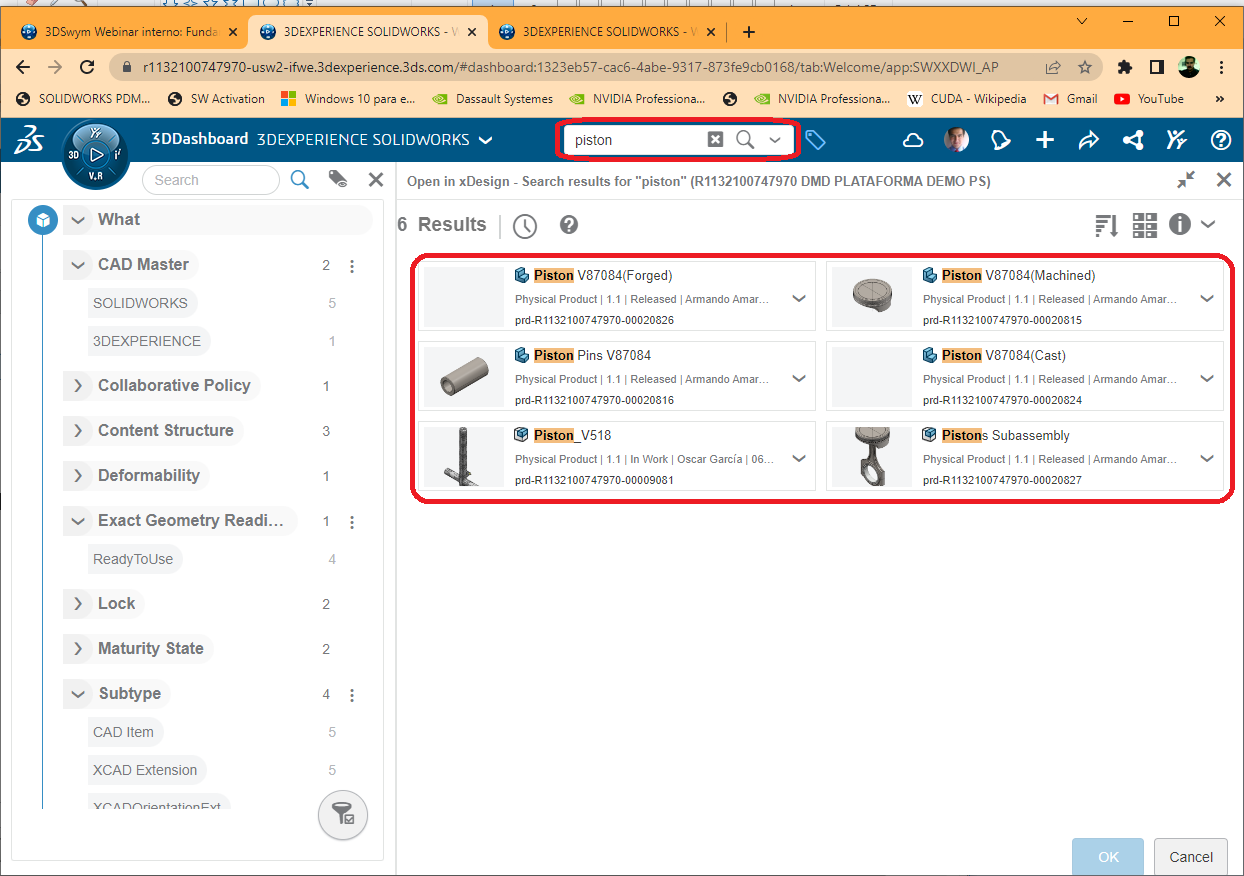
Task: Open the notifications speech icon
Action: click(1001, 140)
